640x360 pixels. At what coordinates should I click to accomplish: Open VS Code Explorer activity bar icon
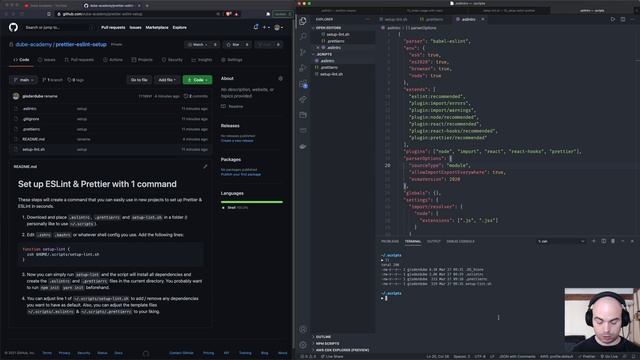pyautogui.click(x=303, y=21)
